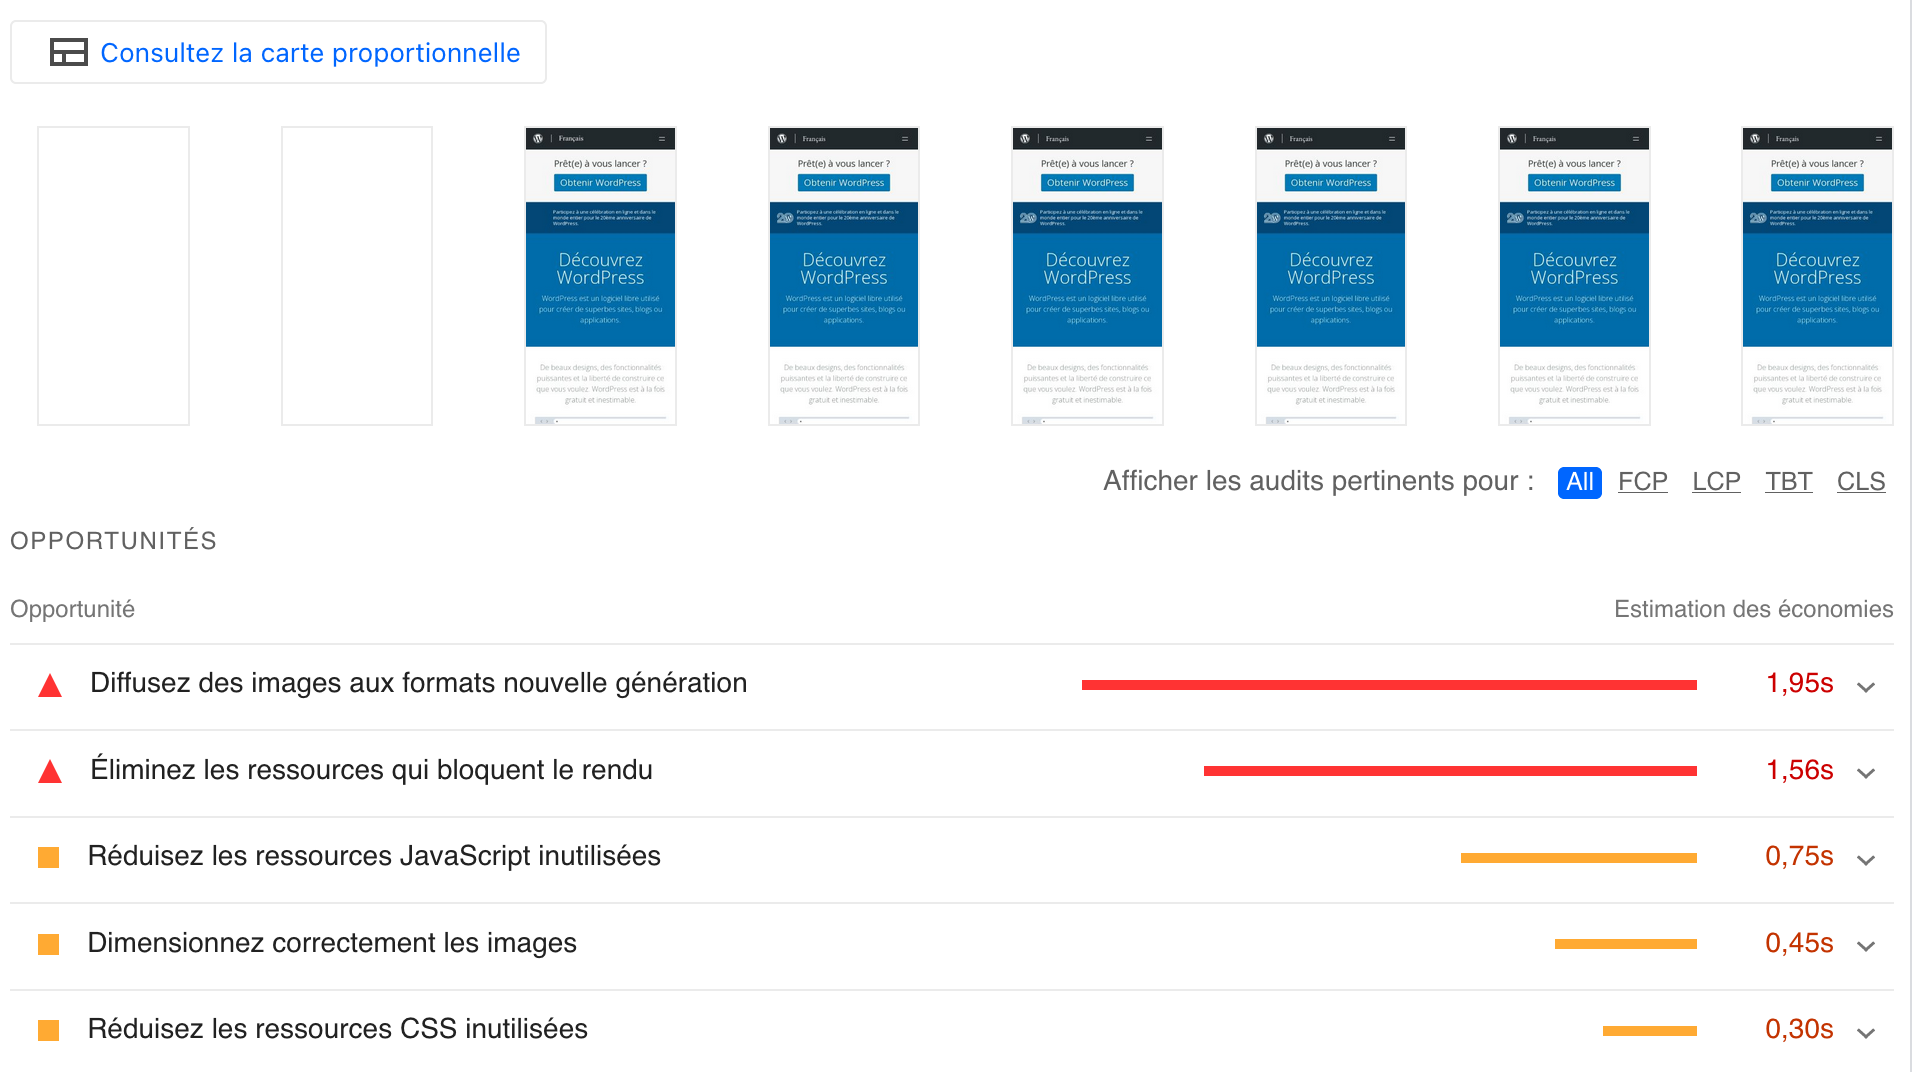
Task: Click the hamburger menu icon in the first thumbnail
Action: coord(662,138)
